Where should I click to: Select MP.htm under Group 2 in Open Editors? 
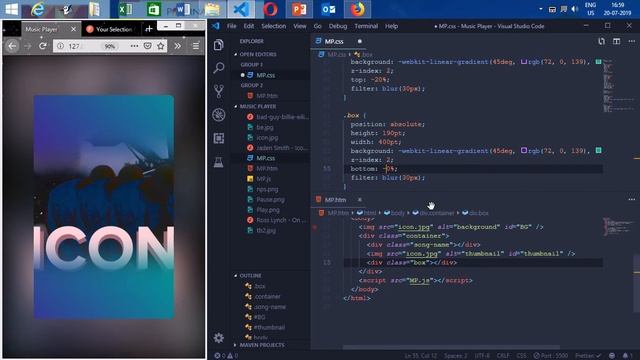pos(267,96)
